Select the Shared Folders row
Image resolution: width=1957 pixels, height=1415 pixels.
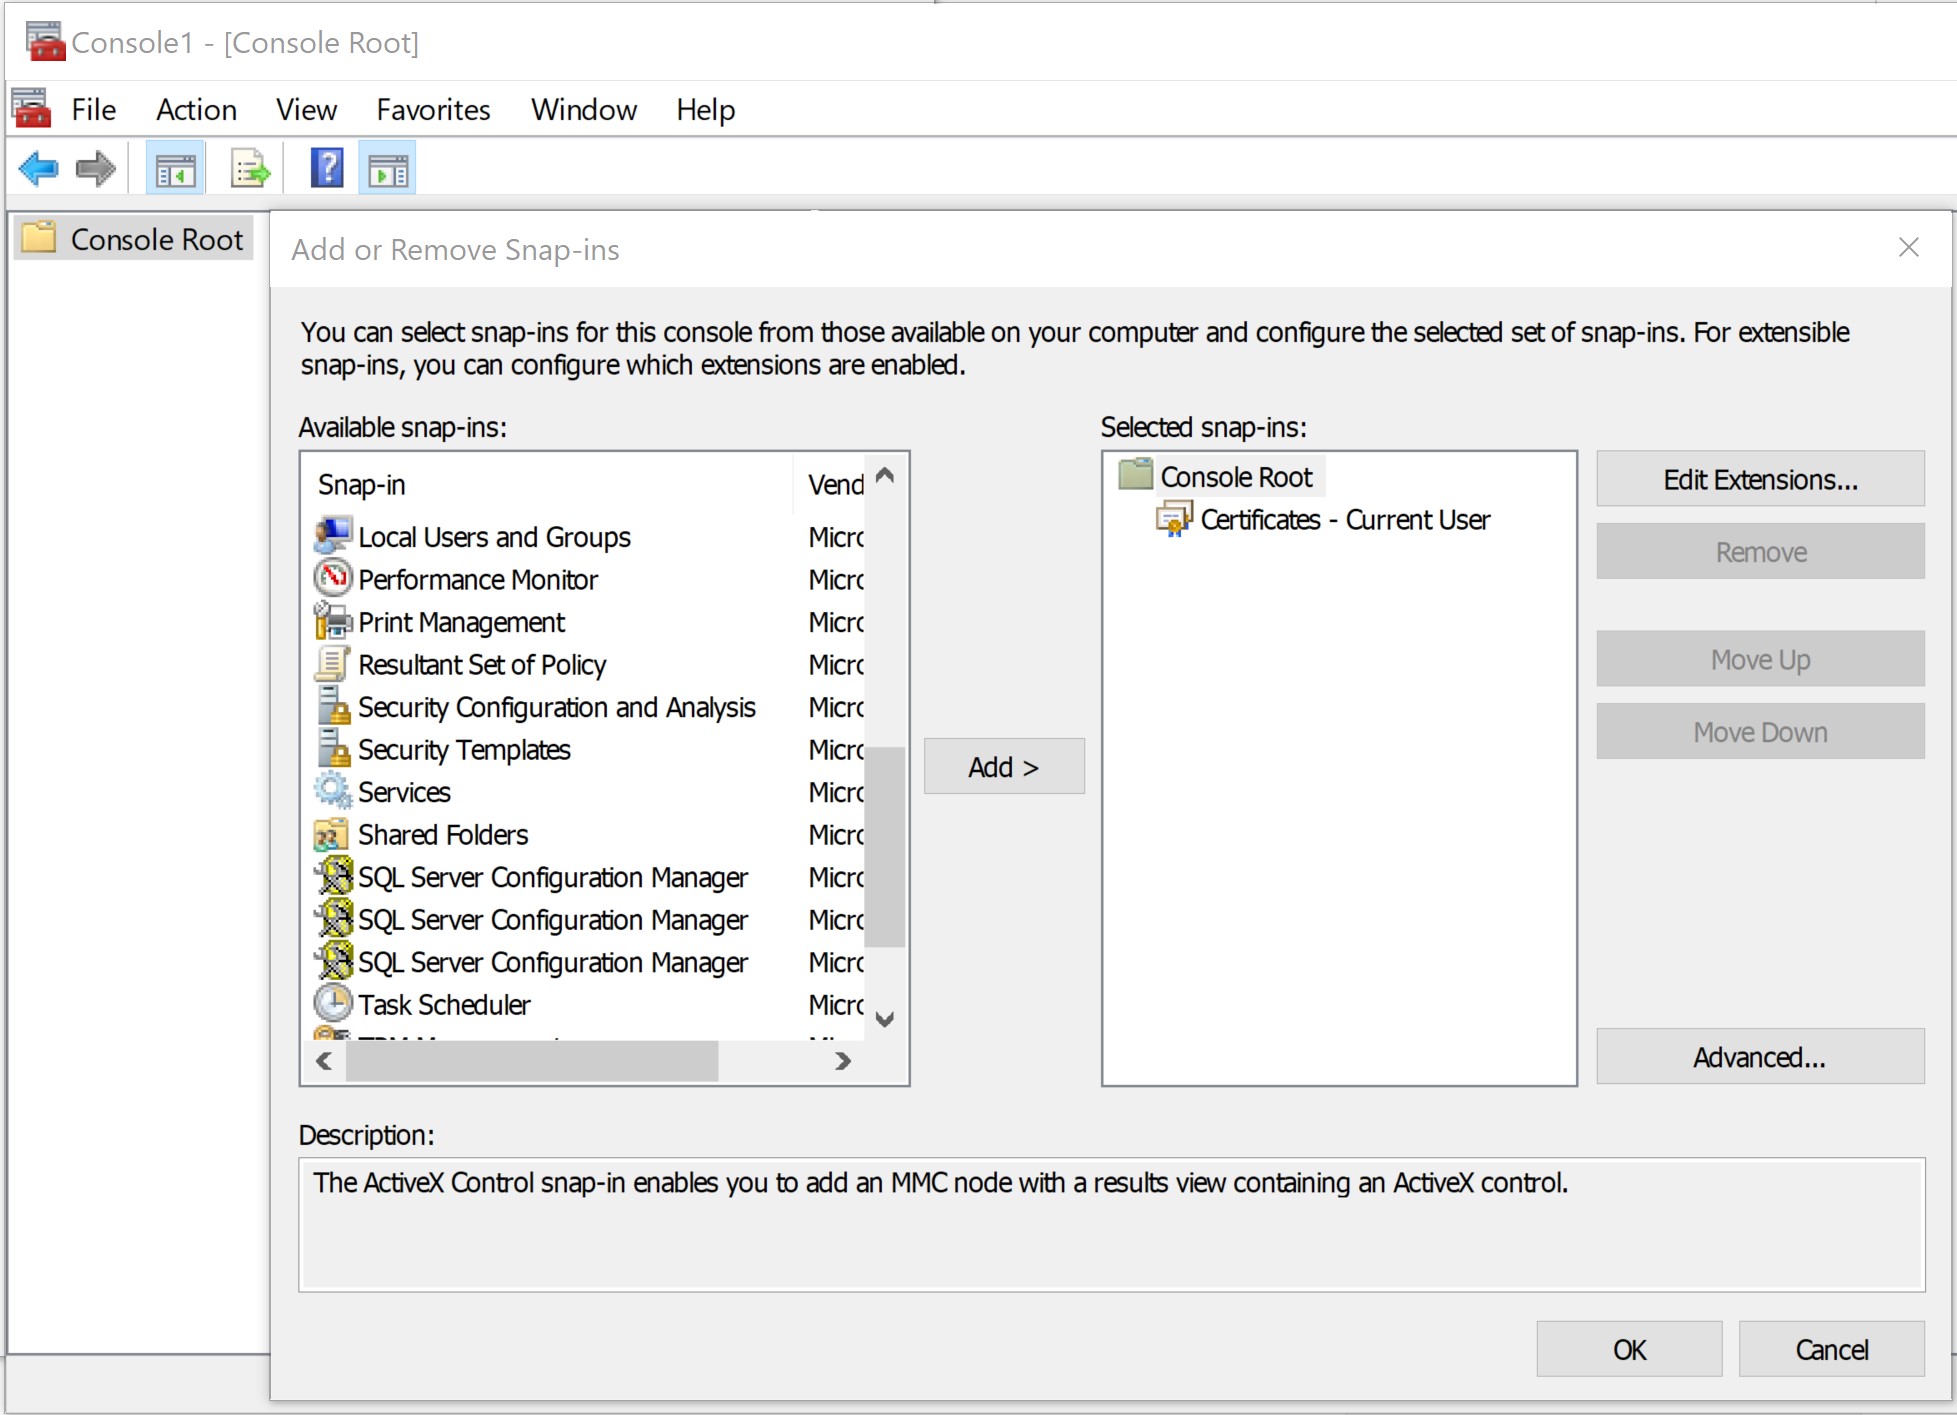[585, 834]
